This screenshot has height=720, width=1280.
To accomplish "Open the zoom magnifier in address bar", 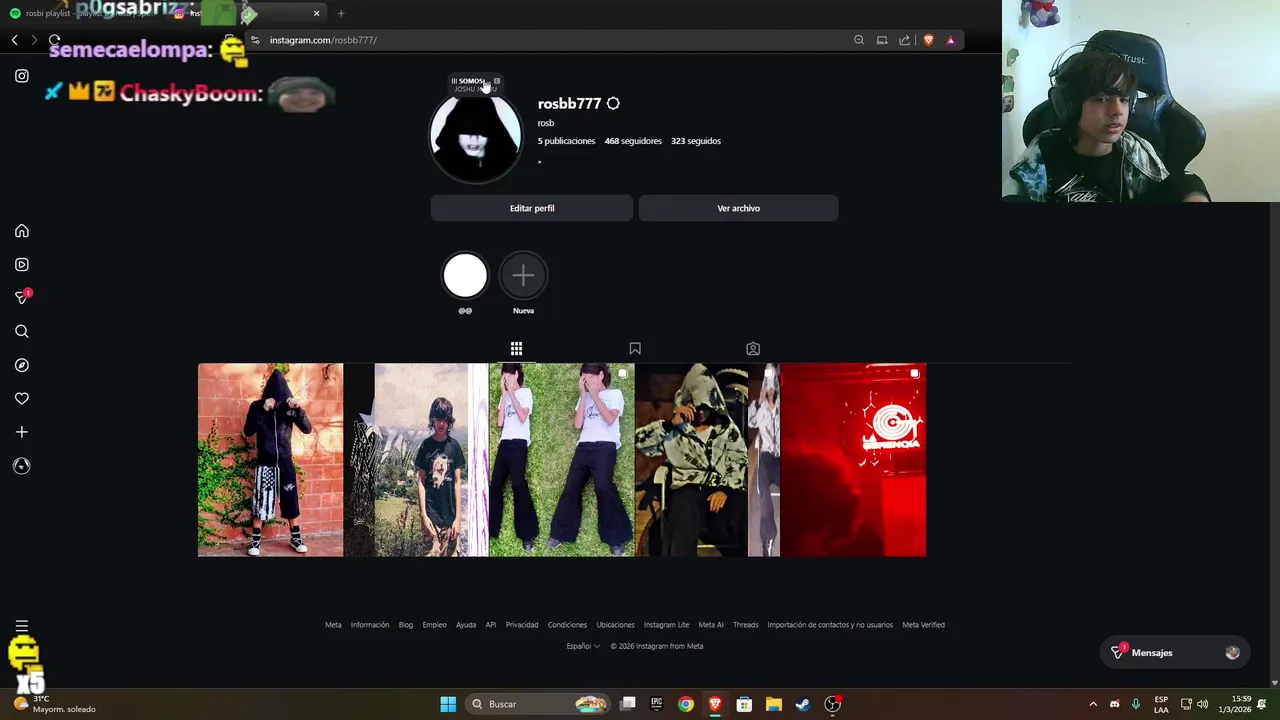I will click(859, 40).
